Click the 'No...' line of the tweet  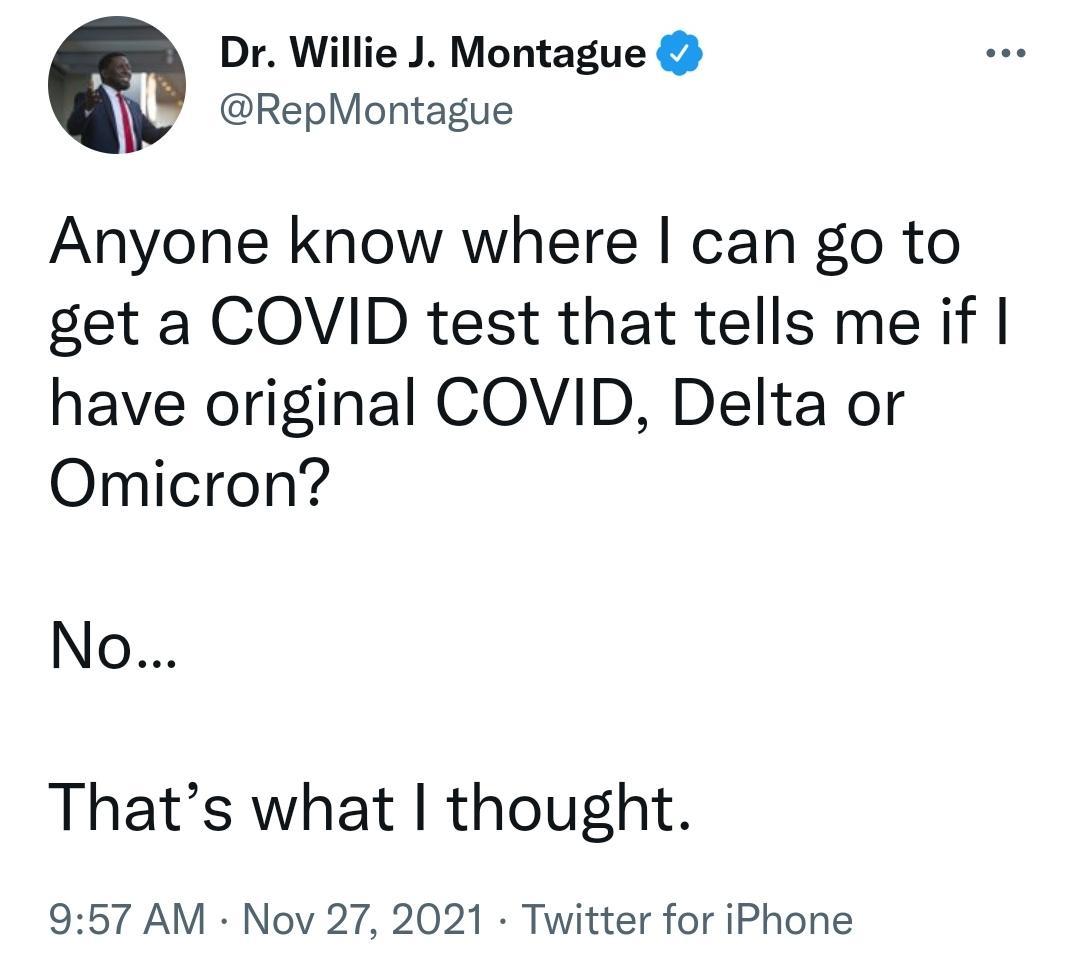click(114, 645)
